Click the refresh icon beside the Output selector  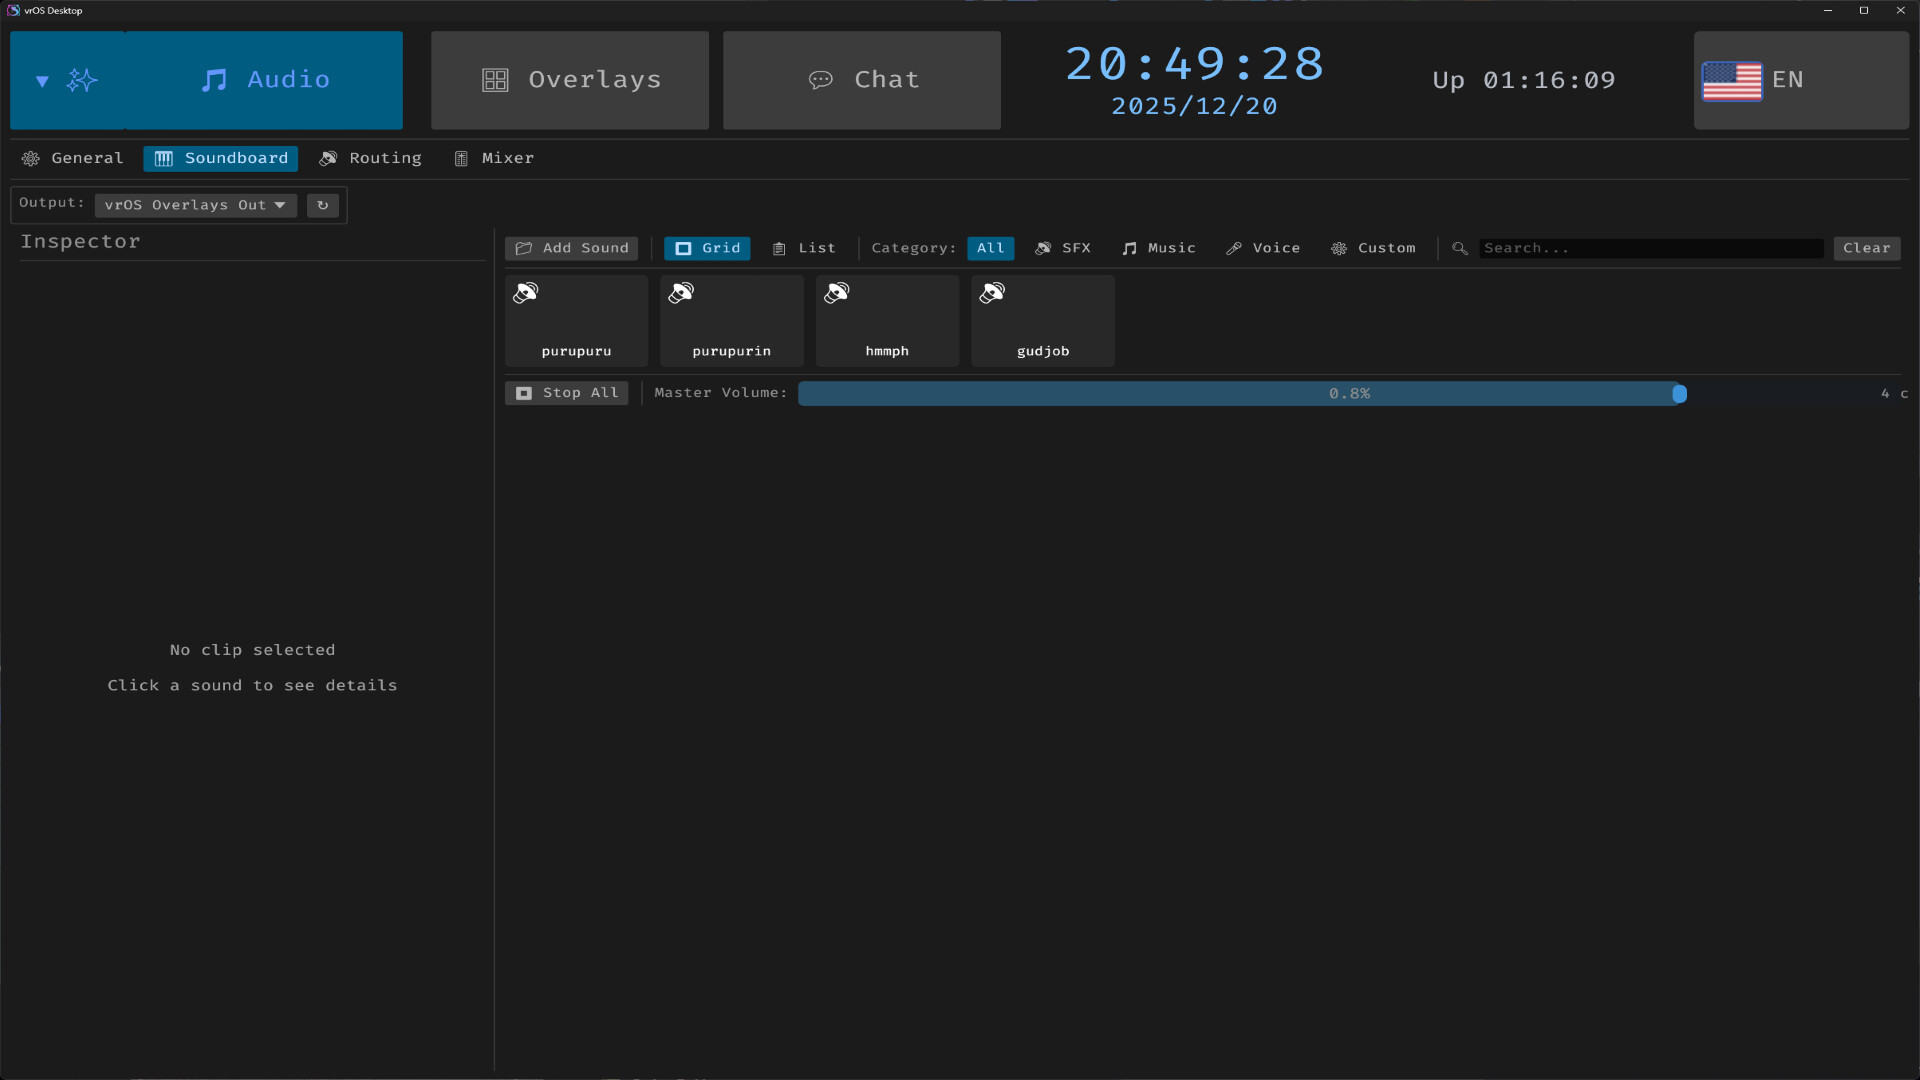[x=322, y=205]
